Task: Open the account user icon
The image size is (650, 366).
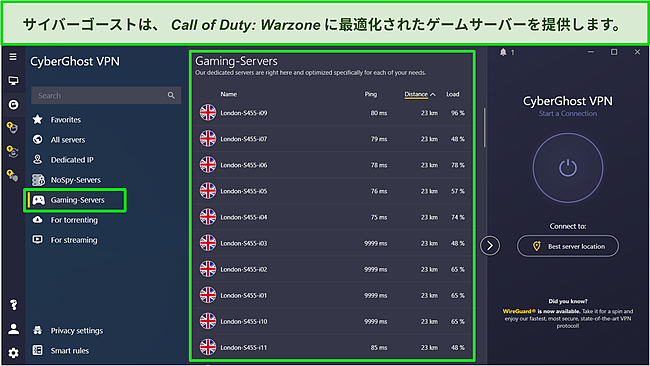Action: (x=13, y=329)
